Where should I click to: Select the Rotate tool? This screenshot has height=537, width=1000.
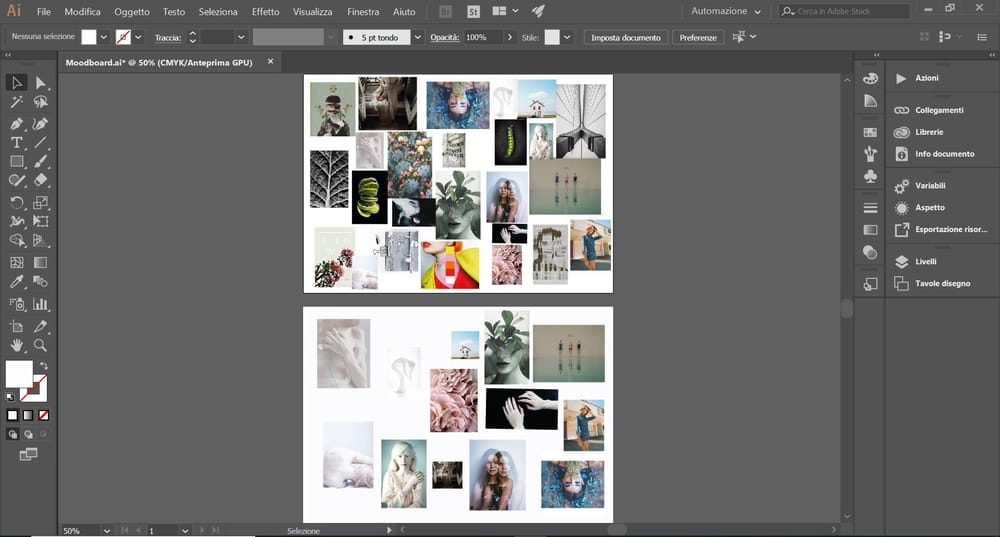tap(17, 203)
